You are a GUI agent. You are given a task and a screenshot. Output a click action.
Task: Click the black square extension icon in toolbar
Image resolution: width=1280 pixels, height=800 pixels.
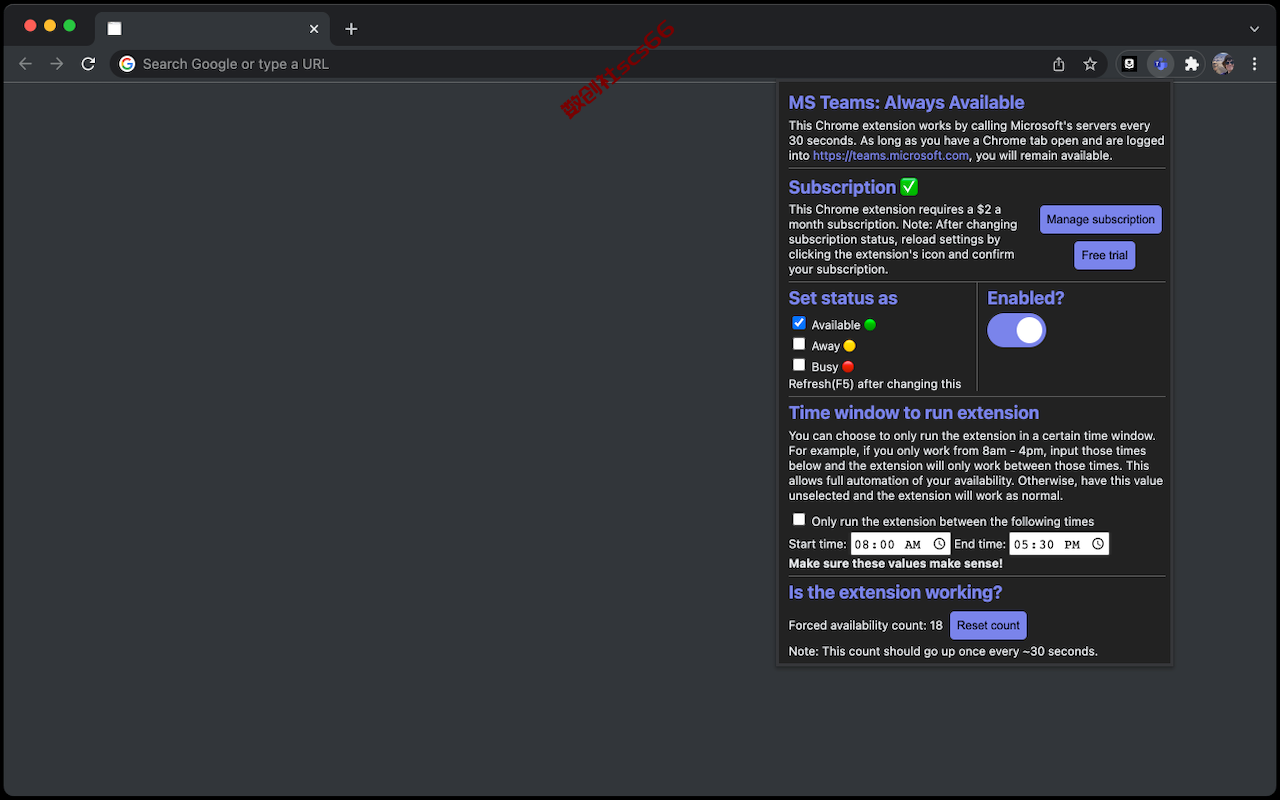pyautogui.click(x=1129, y=64)
